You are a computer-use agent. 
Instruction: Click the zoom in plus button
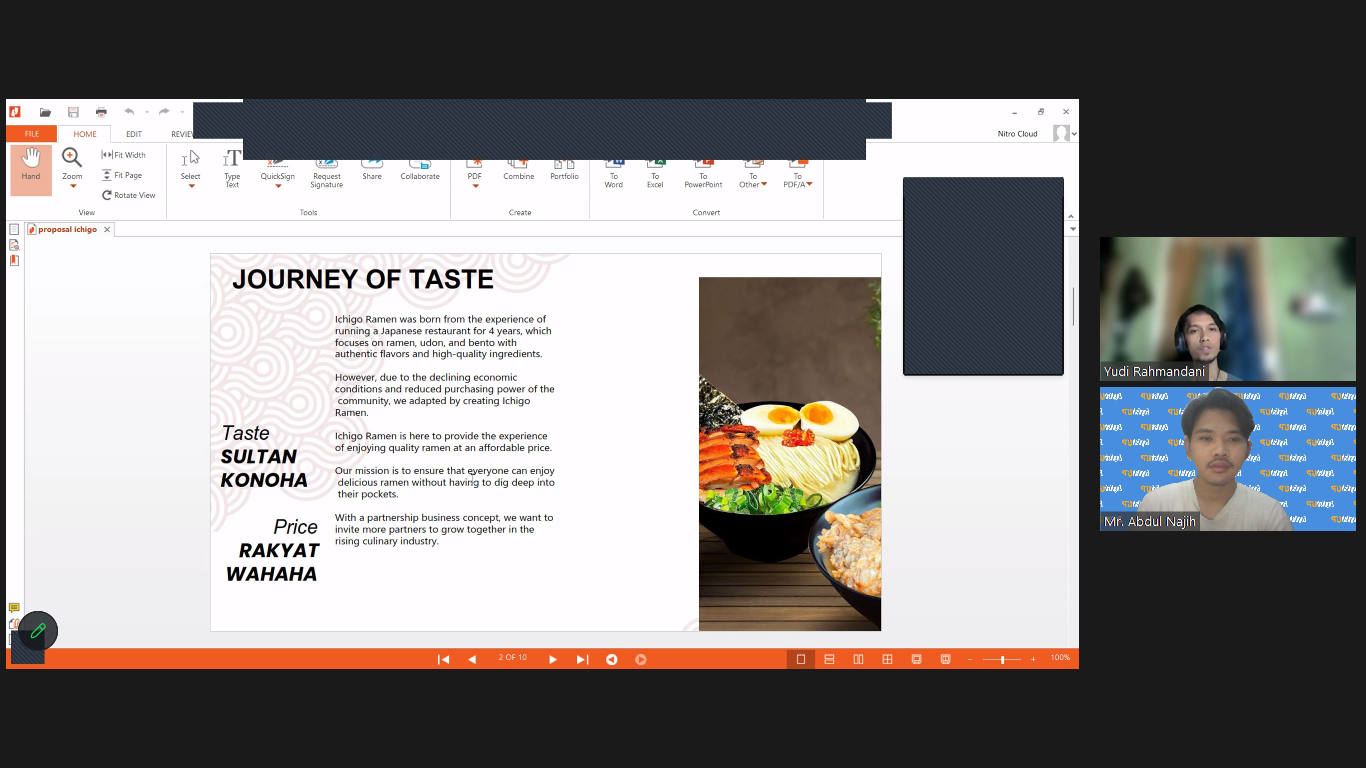[x=1033, y=659]
